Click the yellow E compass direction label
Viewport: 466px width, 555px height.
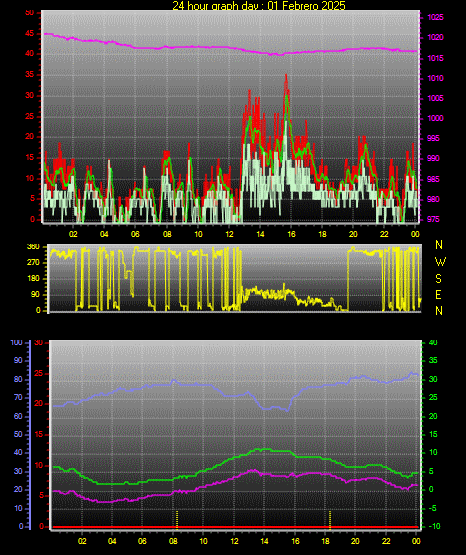[x=438, y=294]
